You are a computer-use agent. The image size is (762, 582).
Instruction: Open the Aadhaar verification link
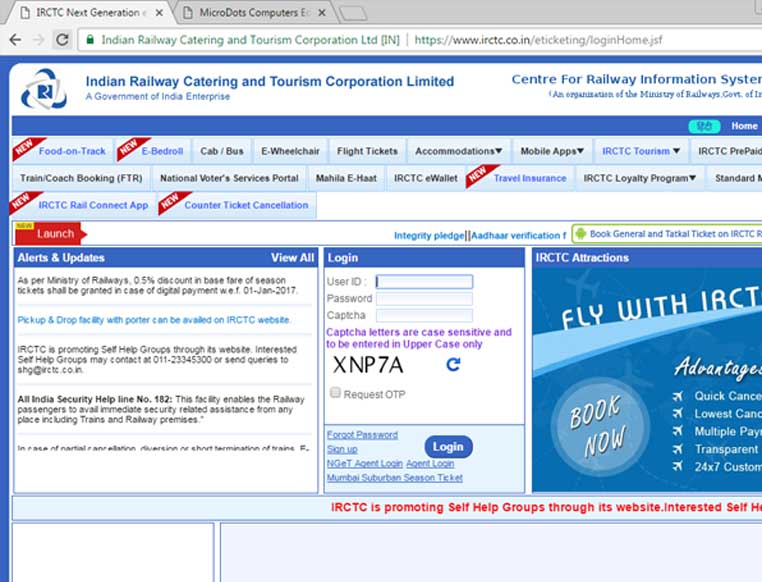519,236
